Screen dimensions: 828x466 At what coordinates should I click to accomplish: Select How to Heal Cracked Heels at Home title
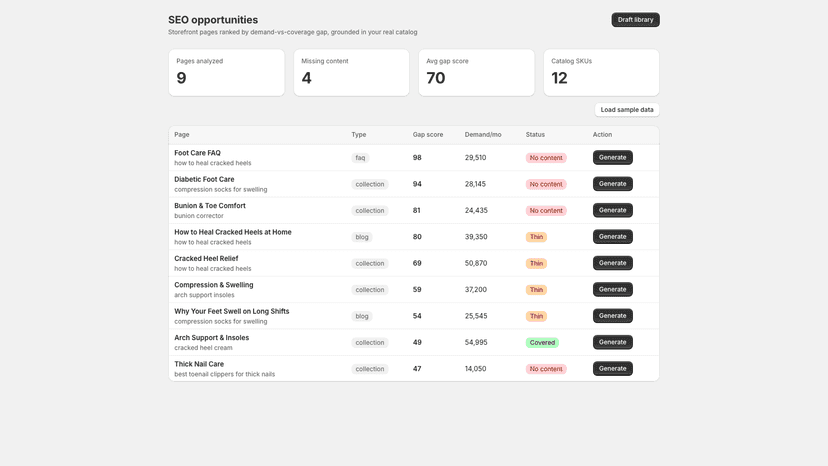pyautogui.click(x=233, y=232)
